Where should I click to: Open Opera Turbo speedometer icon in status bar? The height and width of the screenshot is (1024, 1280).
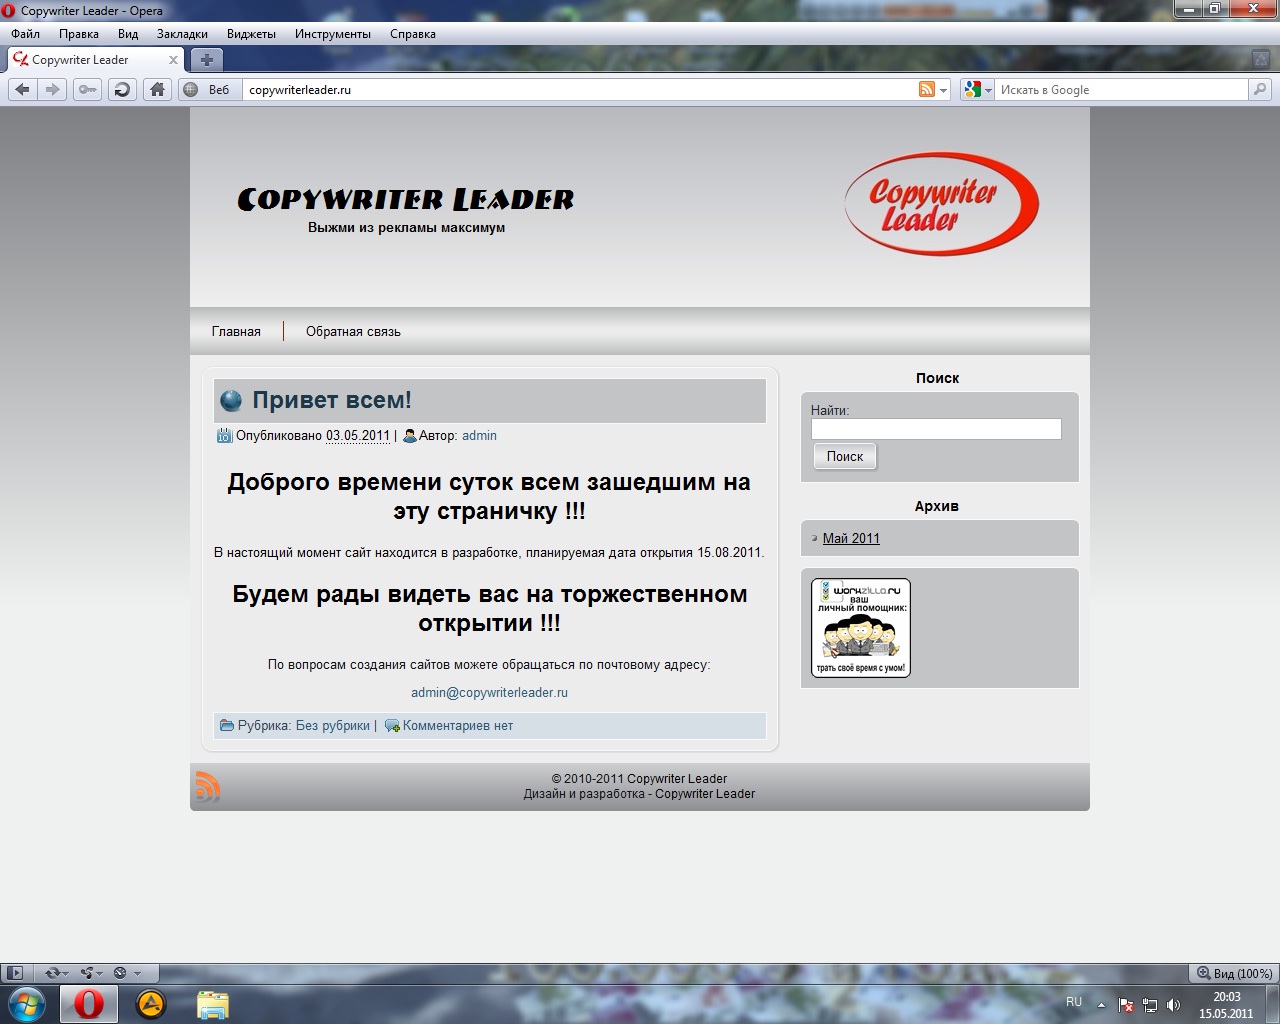[120, 972]
